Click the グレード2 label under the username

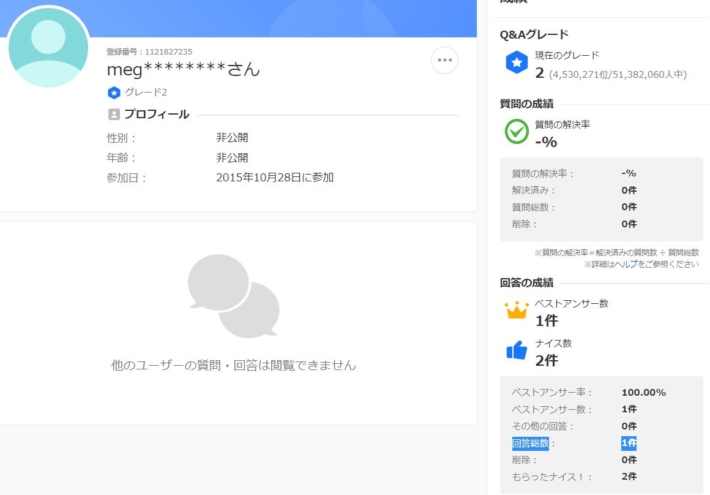coord(146,92)
